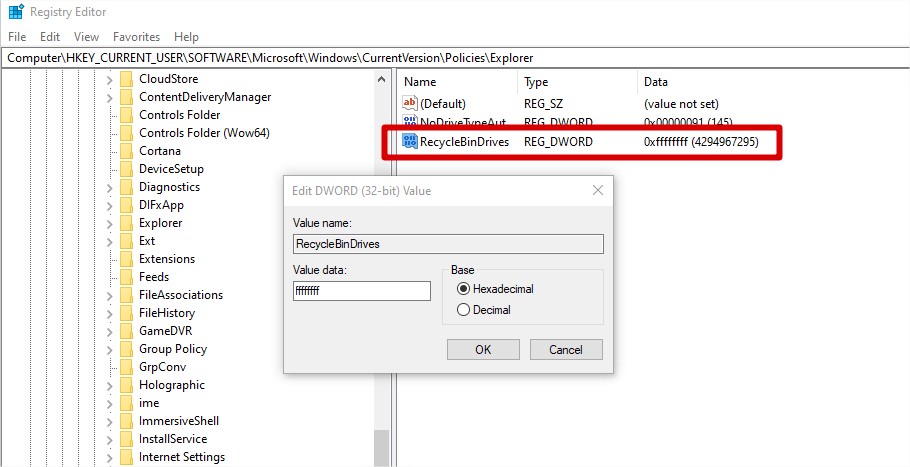
Task: Click the Registry Editor title bar icon
Action: tap(16, 12)
